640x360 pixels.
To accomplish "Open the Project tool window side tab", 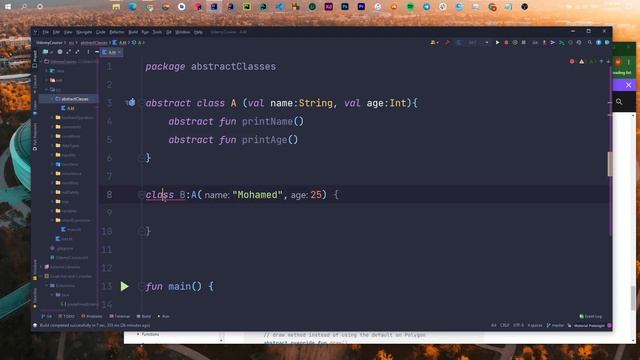I will pos(35,59).
